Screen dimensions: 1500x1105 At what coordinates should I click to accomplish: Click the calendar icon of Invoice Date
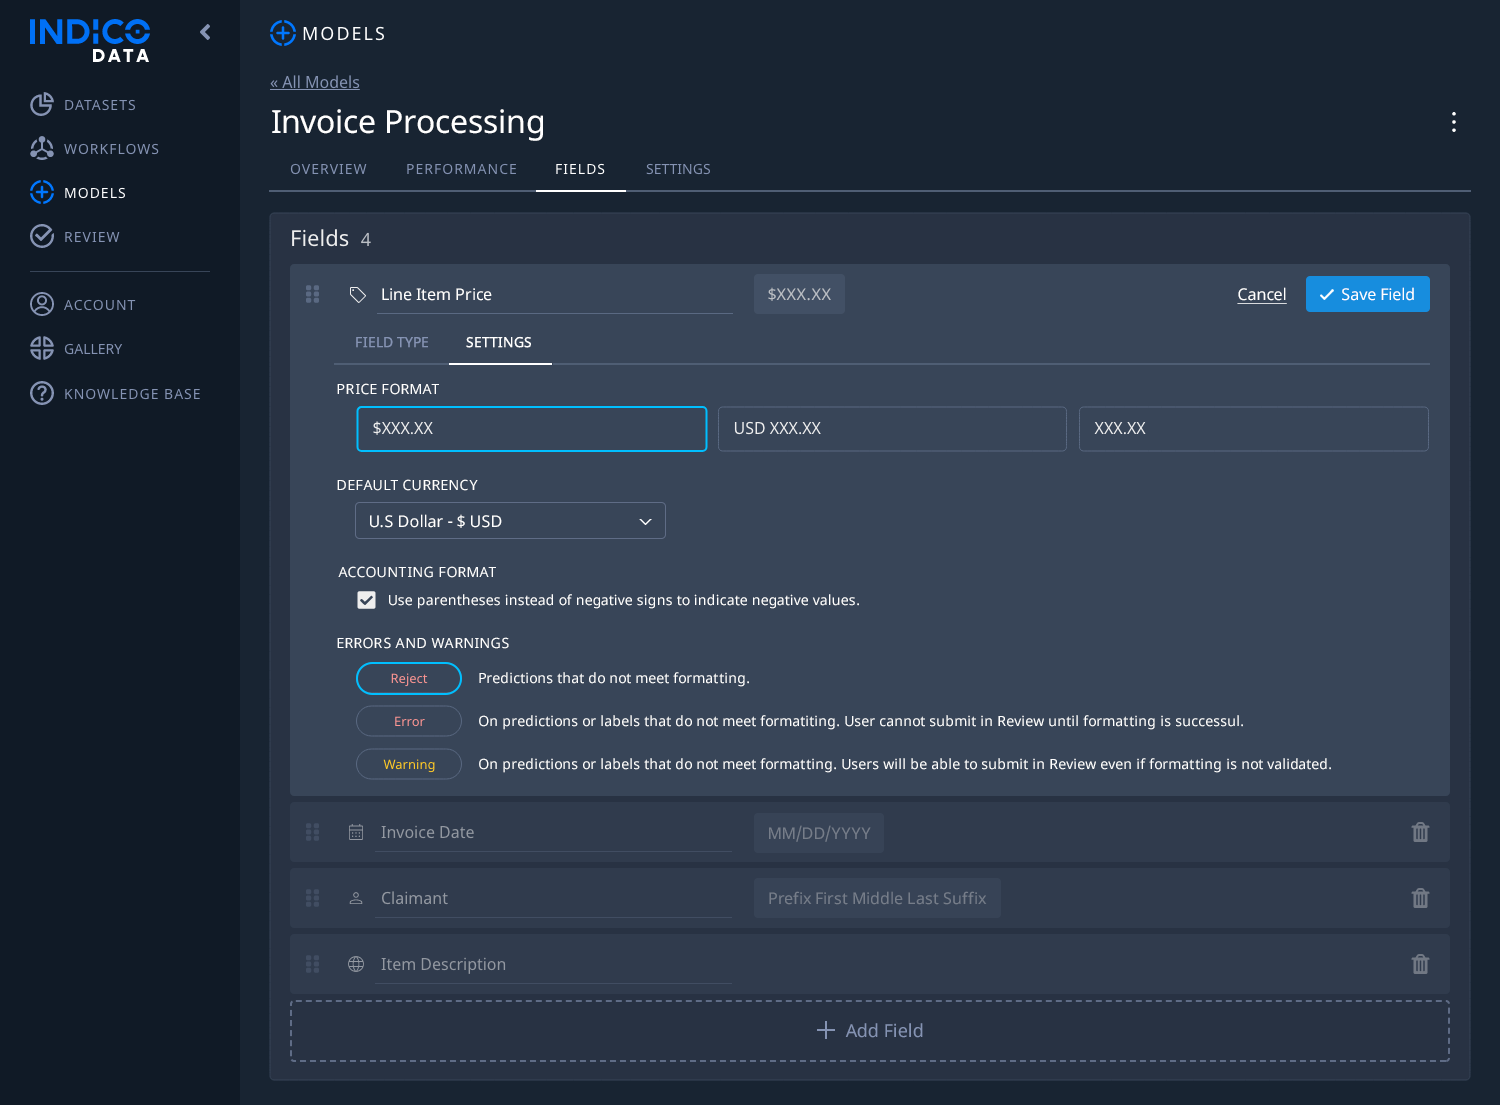click(x=356, y=832)
